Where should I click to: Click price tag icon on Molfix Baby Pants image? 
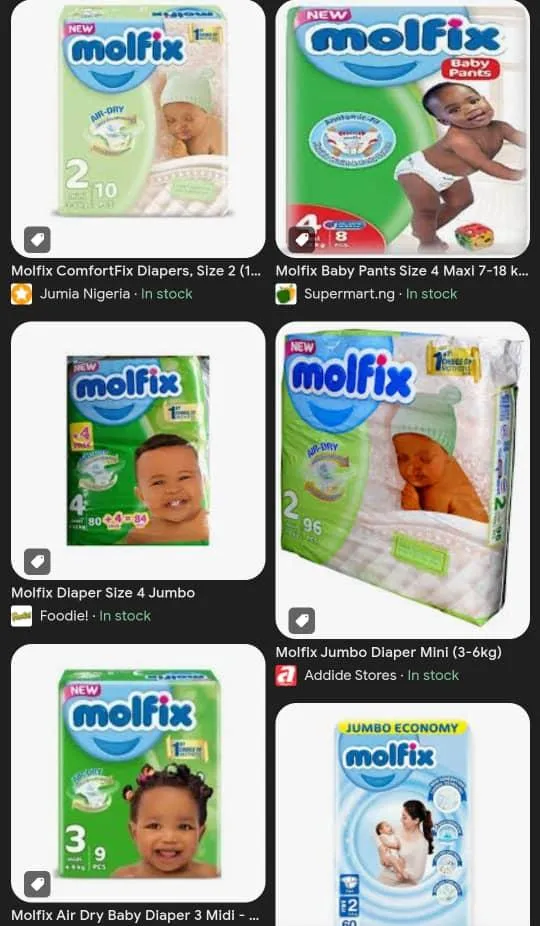pos(301,240)
